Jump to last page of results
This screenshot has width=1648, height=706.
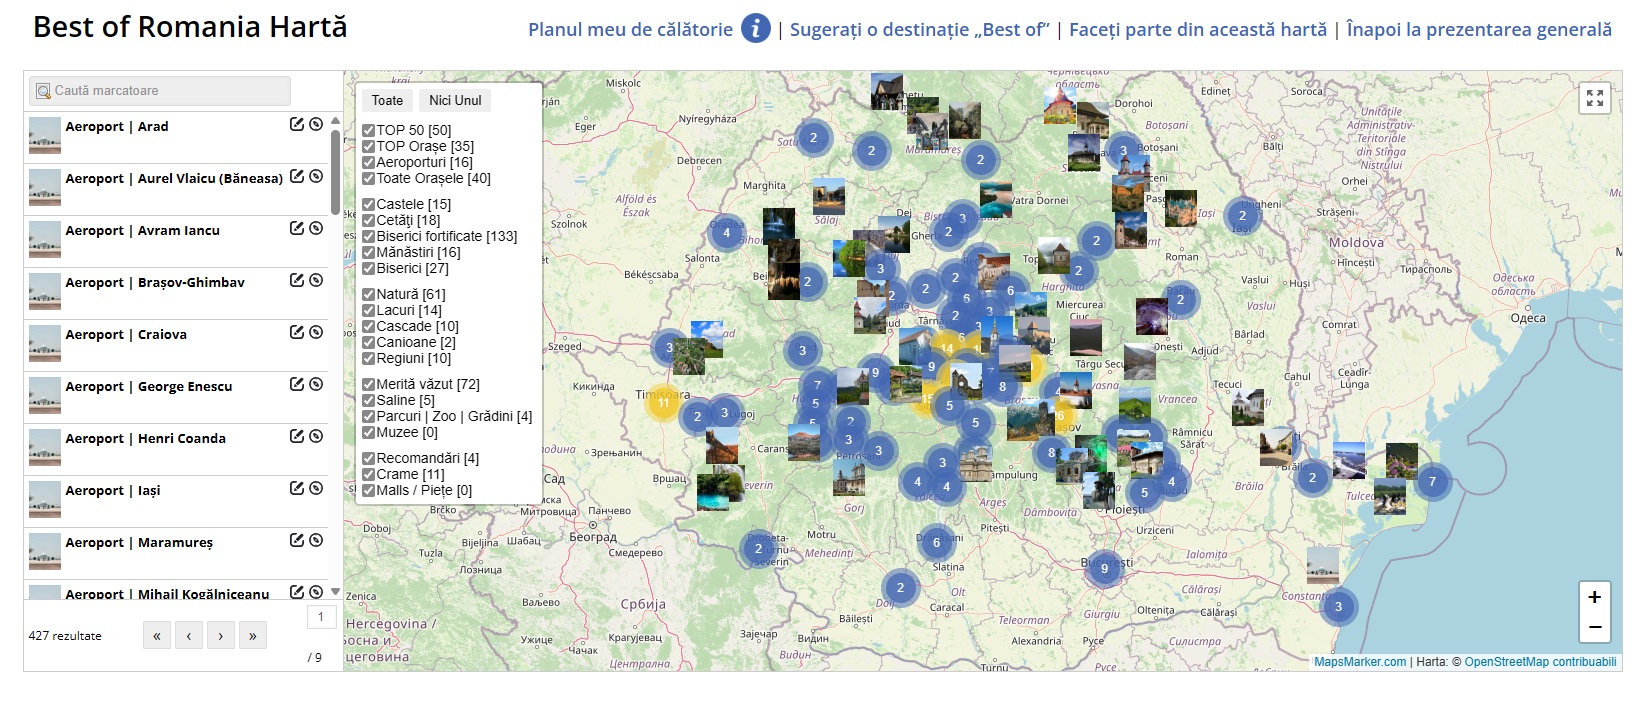(252, 636)
